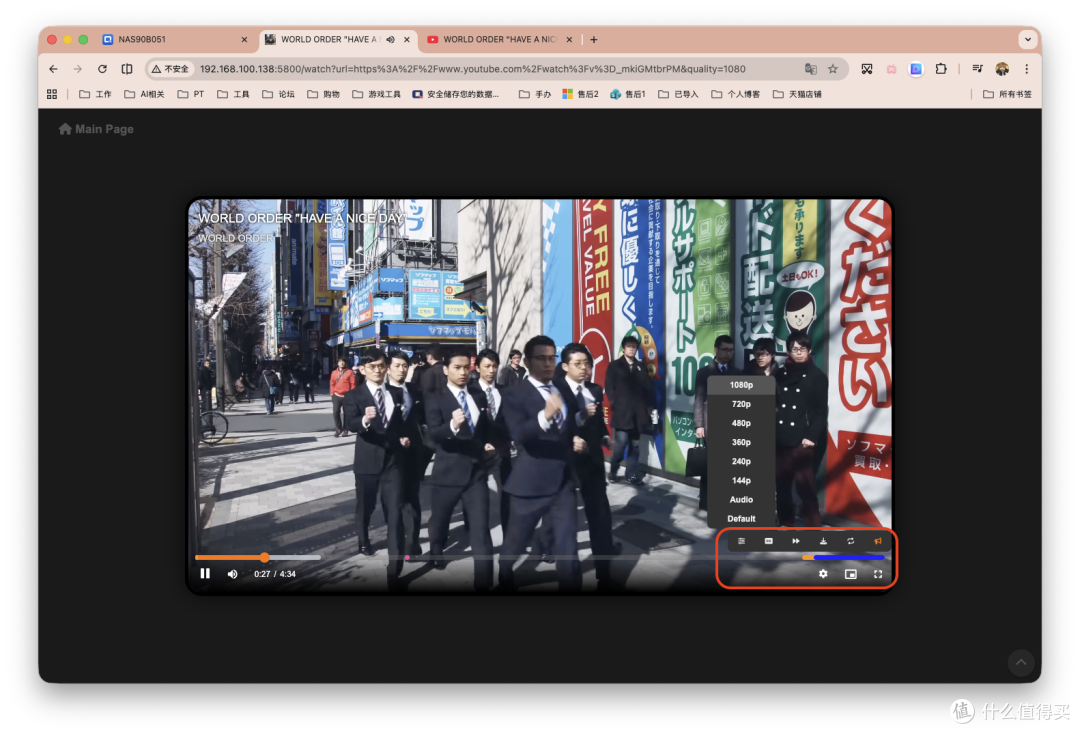Open the 购物 bookmark folder

[x=323, y=94]
